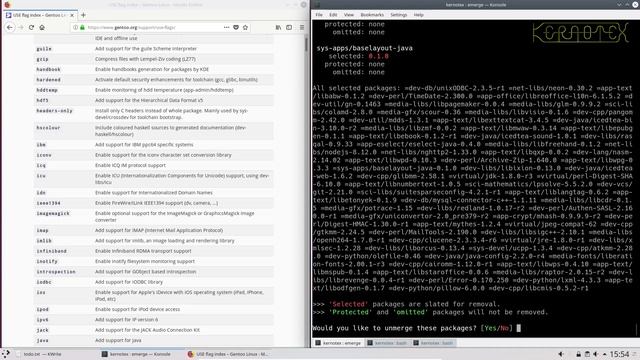Screen dimensions: 640x360
Task: Switch to second Konsole tab kernotex bash
Action: click(387, 343)
